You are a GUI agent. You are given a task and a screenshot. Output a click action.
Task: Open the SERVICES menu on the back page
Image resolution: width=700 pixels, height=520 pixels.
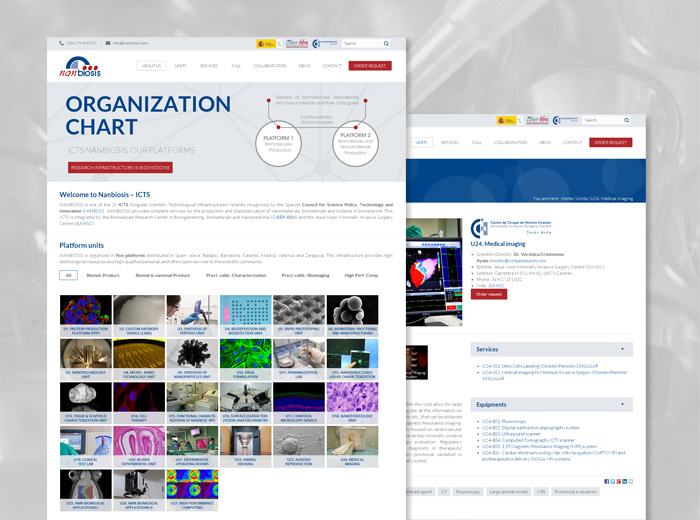[x=450, y=142]
